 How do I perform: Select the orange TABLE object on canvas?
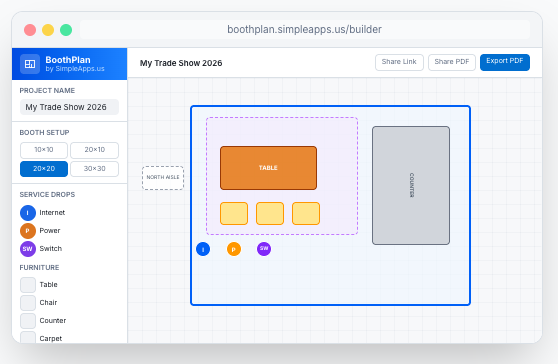268,168
